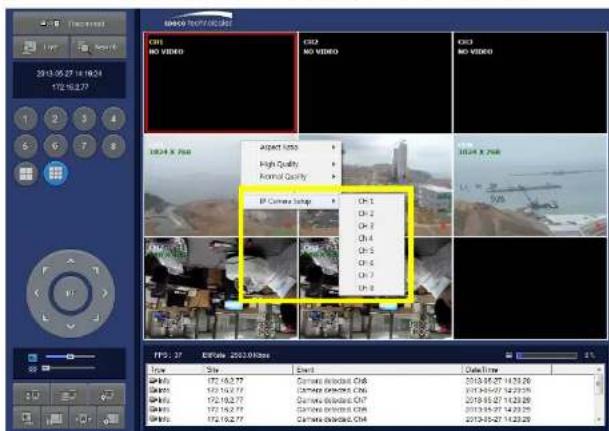
Task: Select channel 5 round button
Action: pos(26,146)
